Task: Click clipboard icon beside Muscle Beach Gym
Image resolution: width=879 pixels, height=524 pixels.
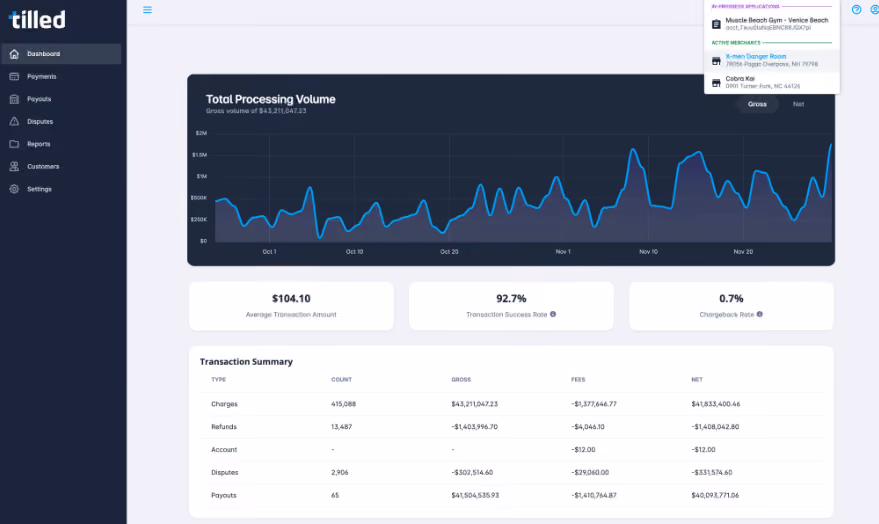Action: pyautogui.click(x=716, y=24)
